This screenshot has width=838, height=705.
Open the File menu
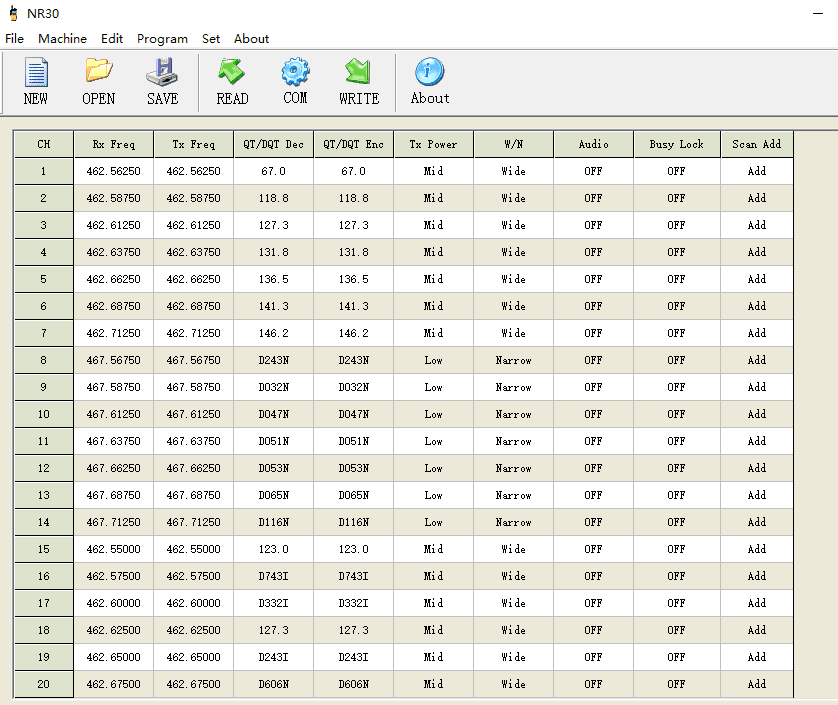pos(14,39)
